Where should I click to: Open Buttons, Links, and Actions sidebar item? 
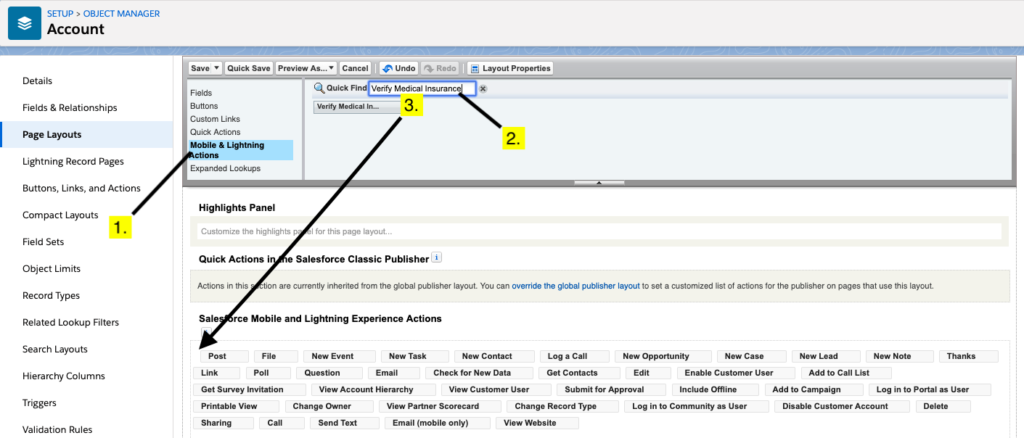tap(82, 188)
